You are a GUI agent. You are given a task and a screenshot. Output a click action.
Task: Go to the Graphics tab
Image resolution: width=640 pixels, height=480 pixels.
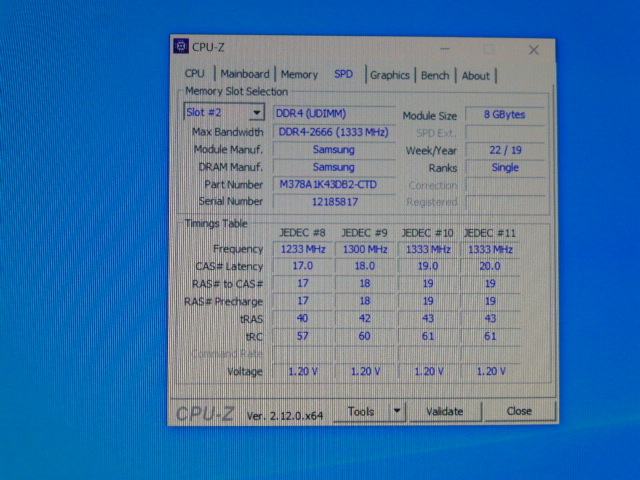pos(390,76)
